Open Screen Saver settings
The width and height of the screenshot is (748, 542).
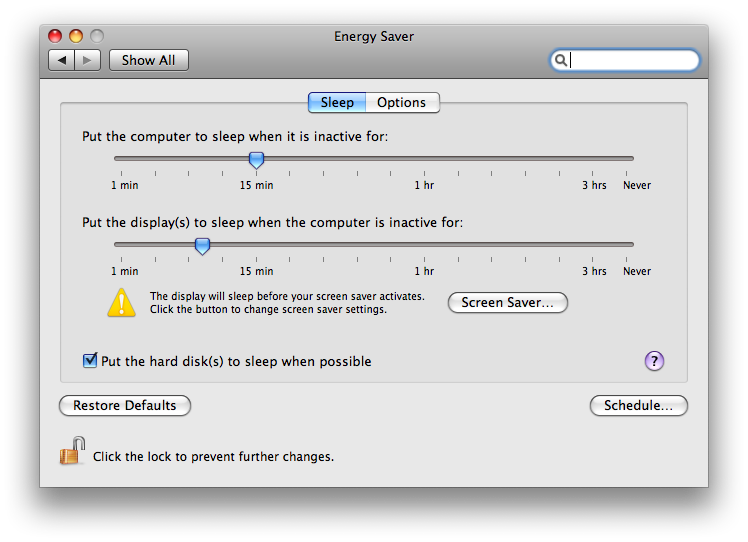tap(508, 302)
